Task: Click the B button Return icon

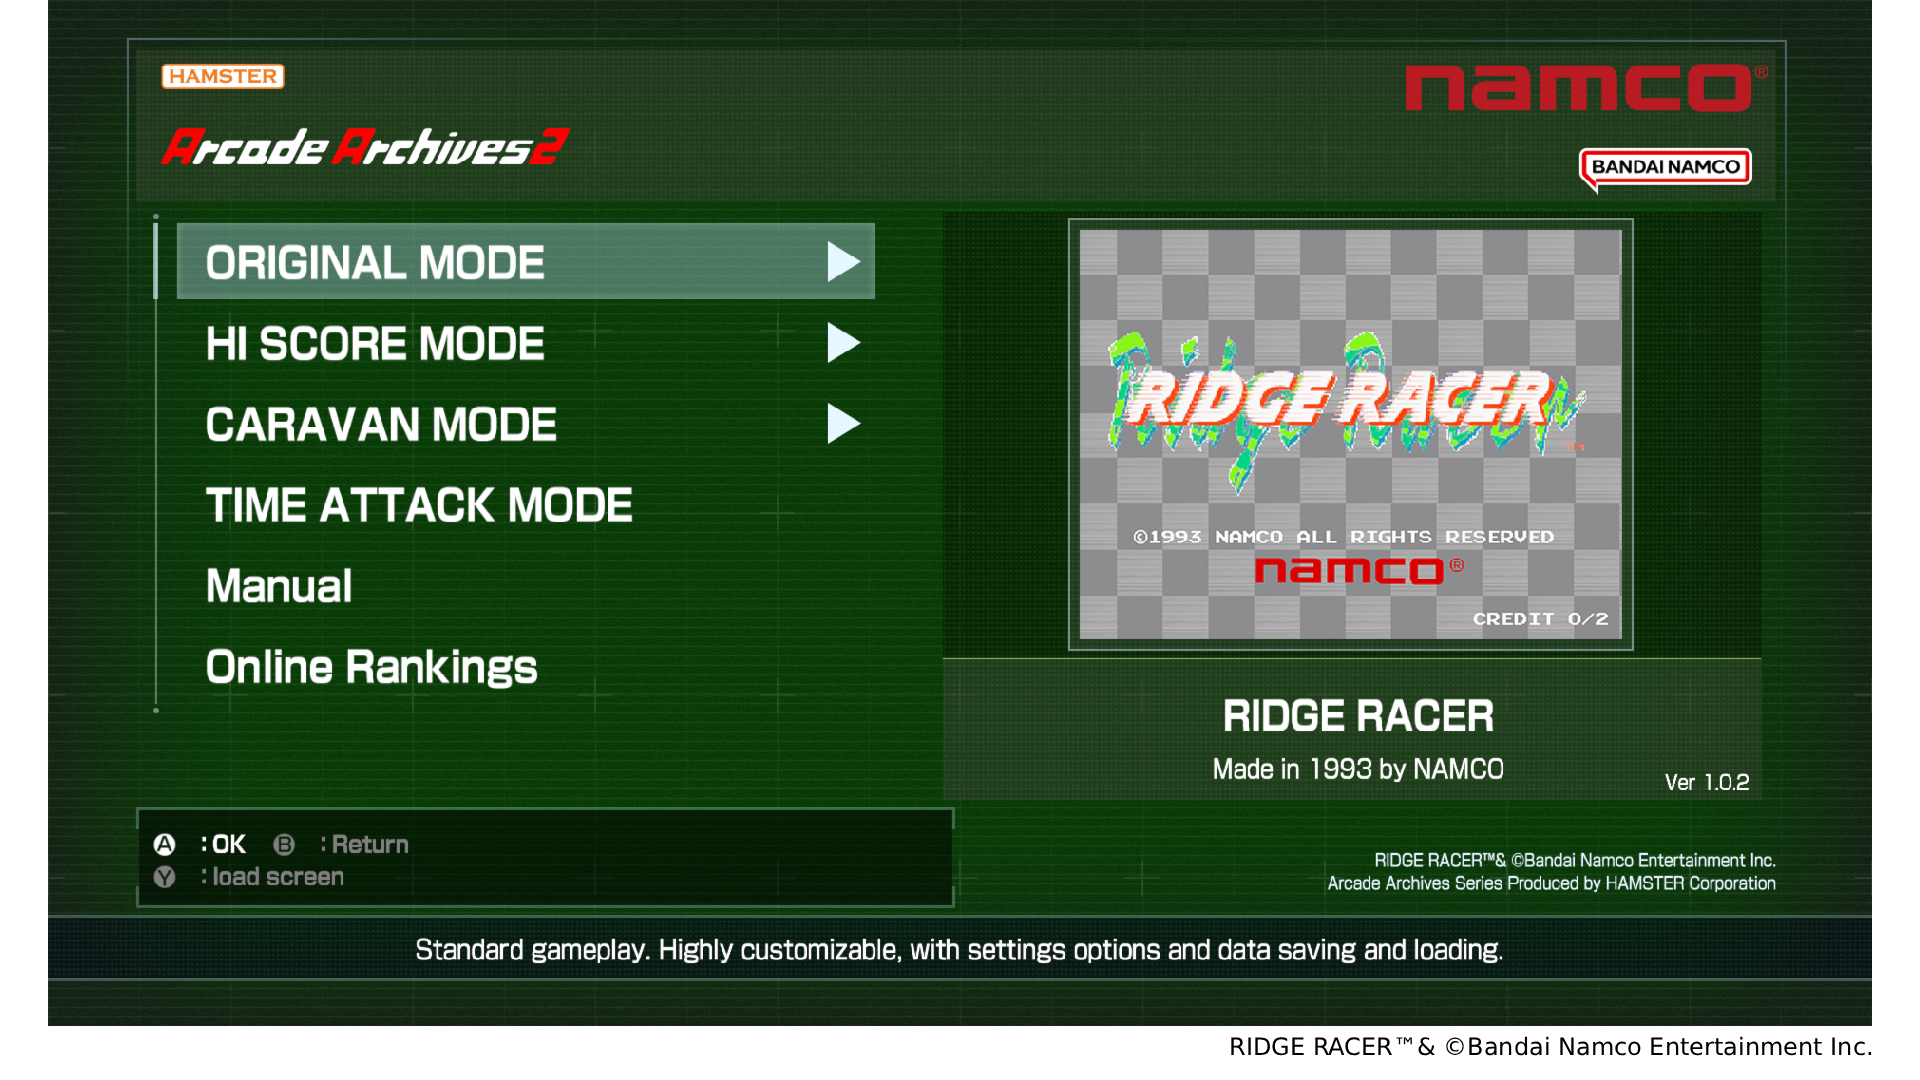Action: [x=284, y=845]
